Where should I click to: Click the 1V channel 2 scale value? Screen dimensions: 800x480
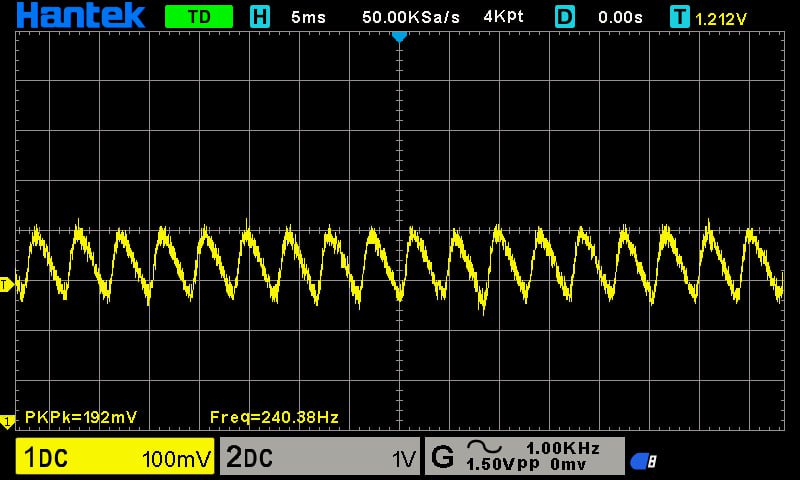[404, 459]
